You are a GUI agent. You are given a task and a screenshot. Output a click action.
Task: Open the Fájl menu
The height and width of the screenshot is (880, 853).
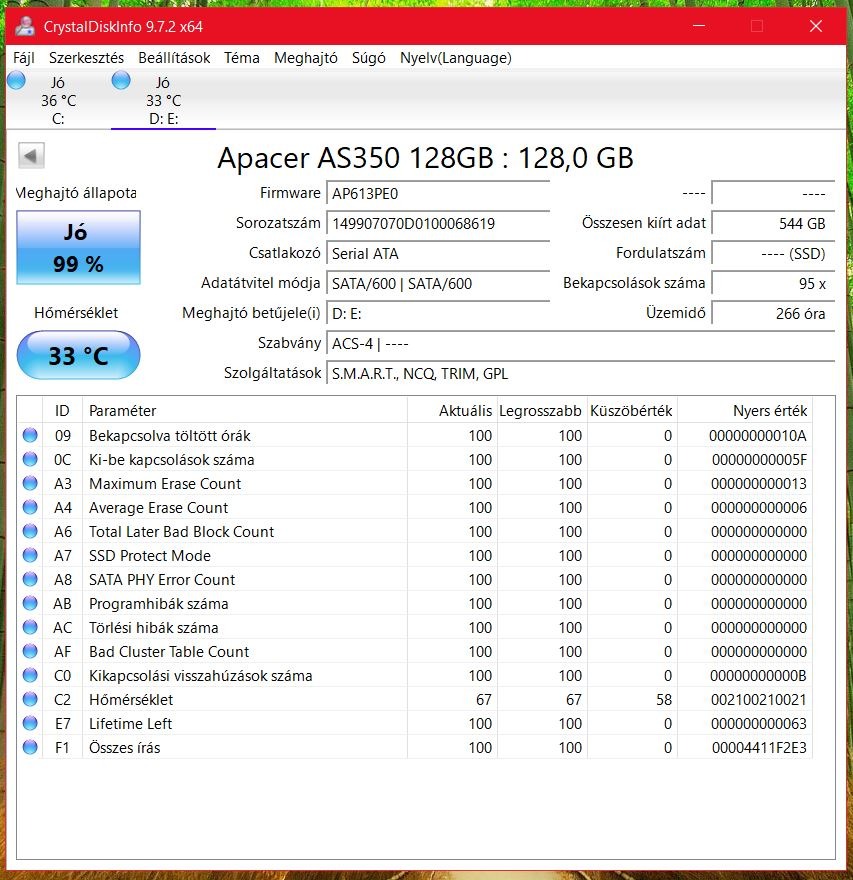[x=24, y=58]
